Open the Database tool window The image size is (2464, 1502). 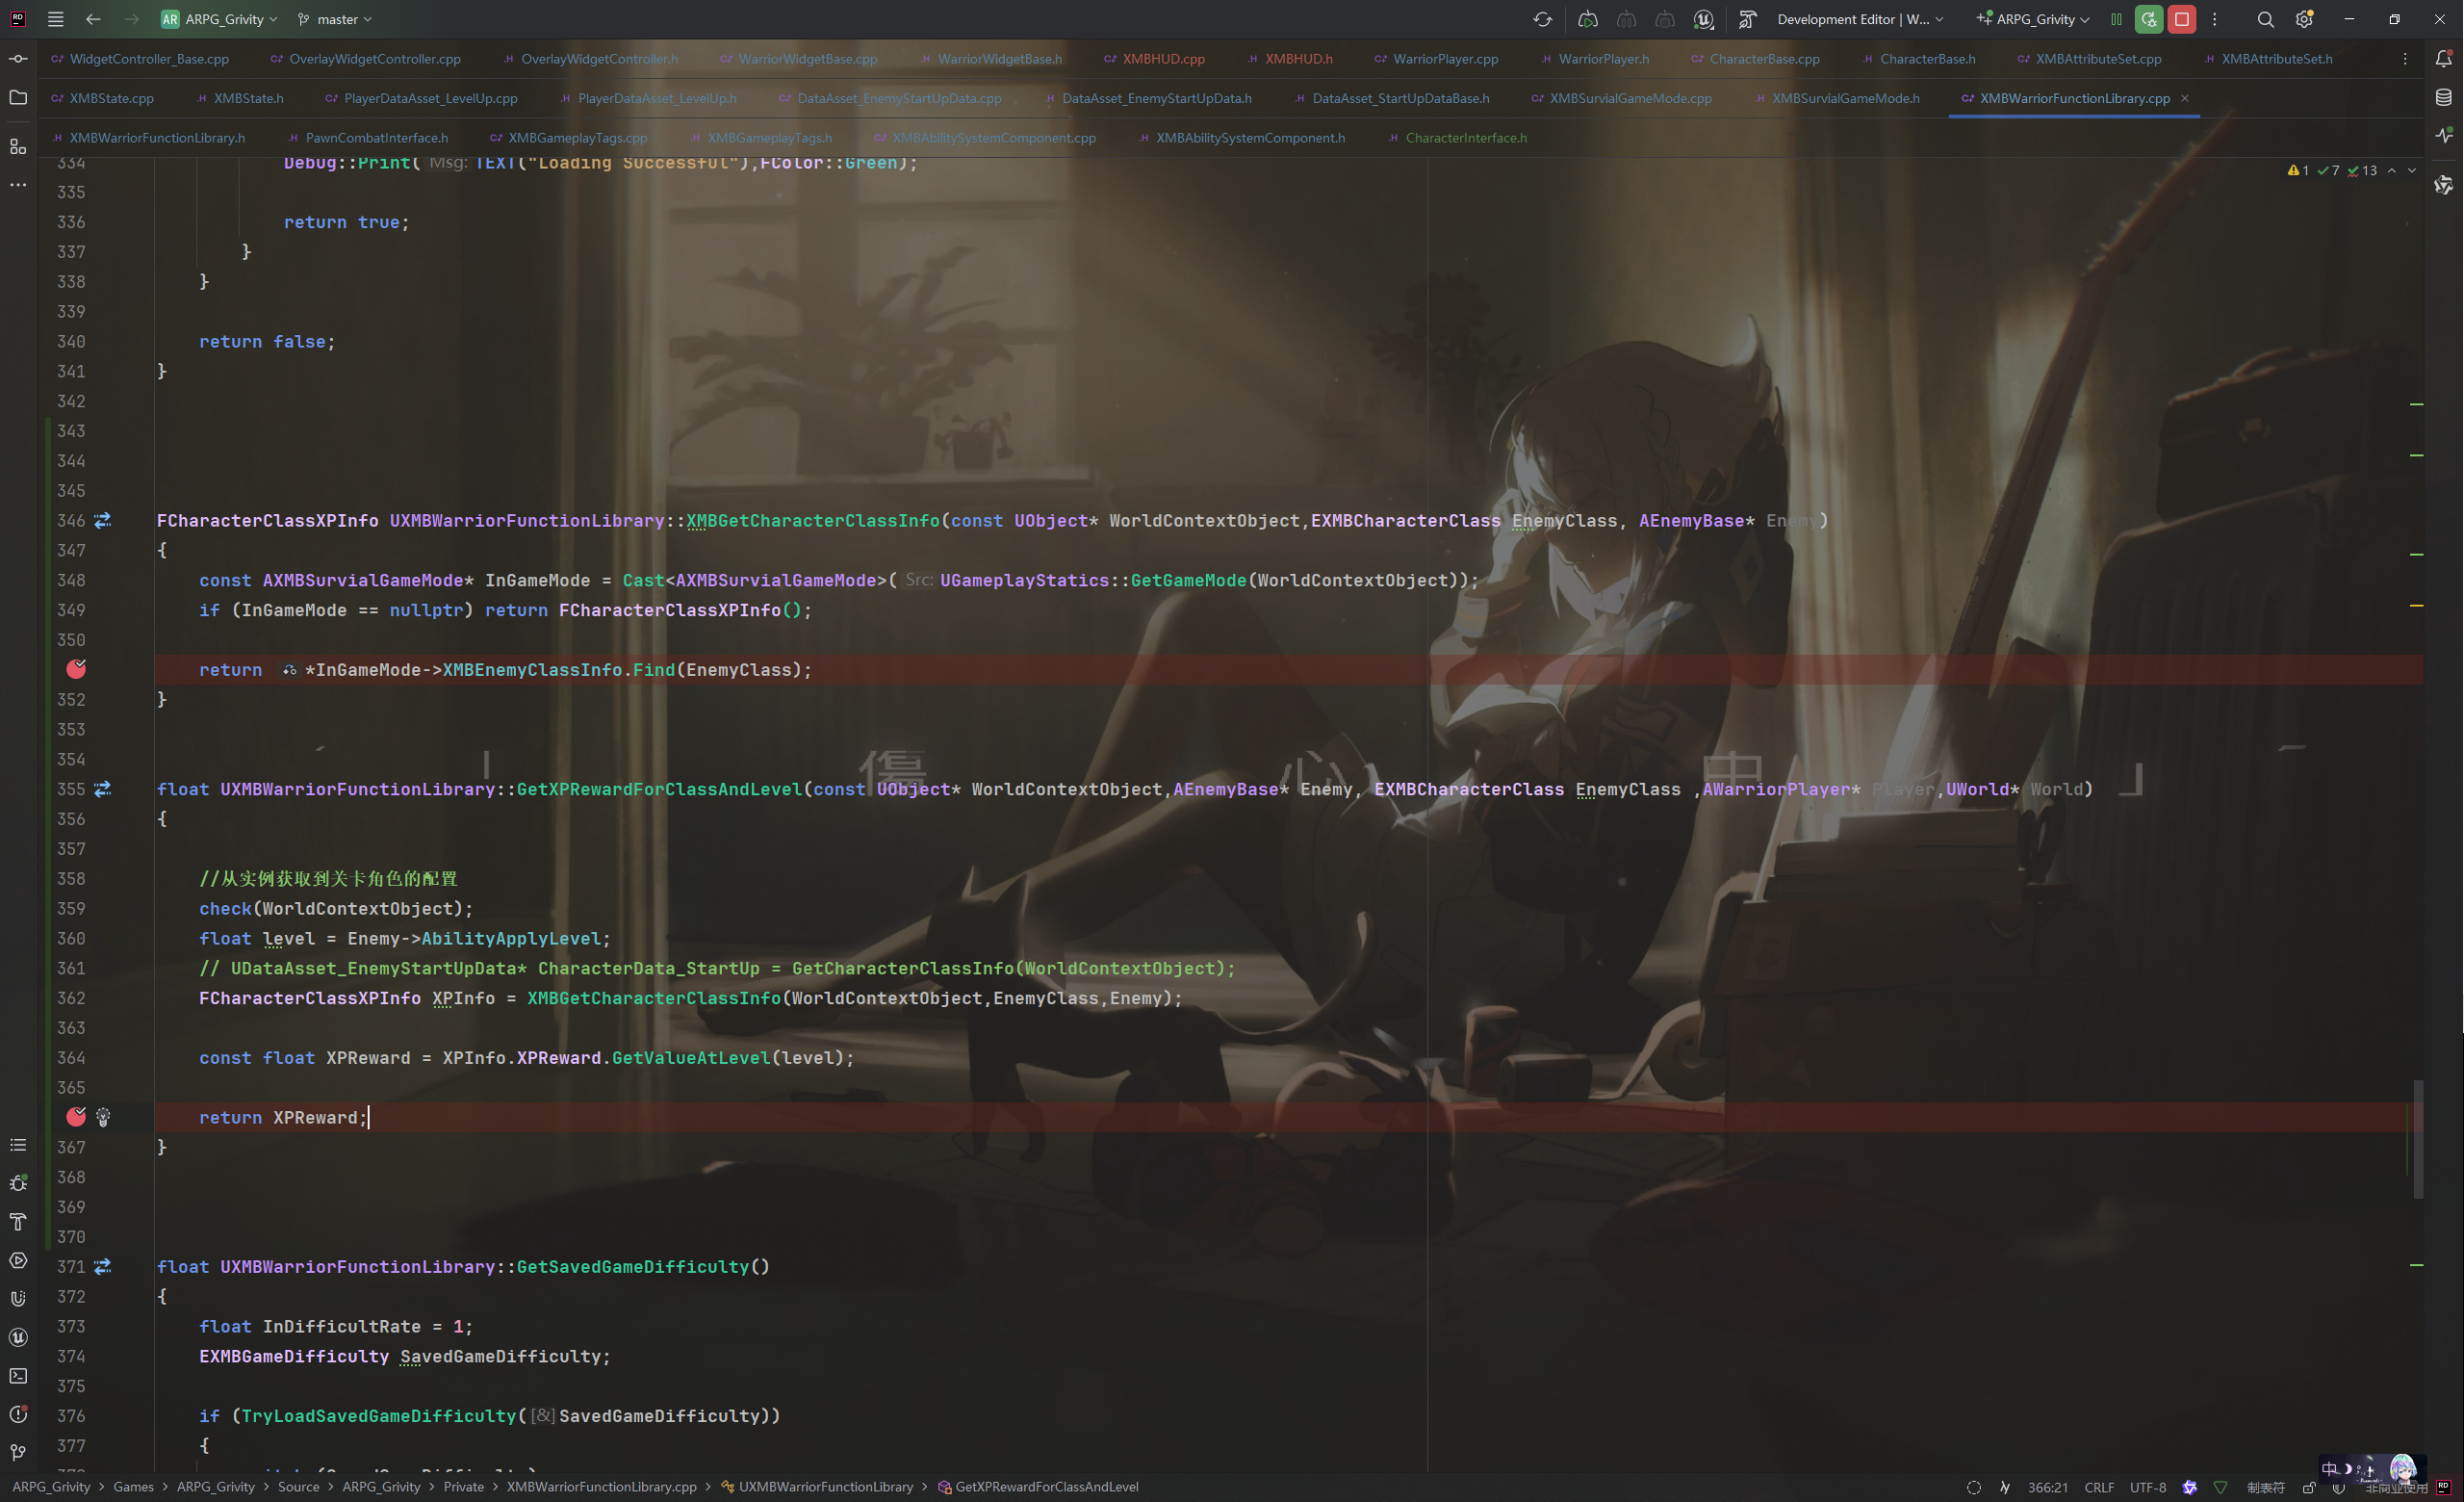2444,98
